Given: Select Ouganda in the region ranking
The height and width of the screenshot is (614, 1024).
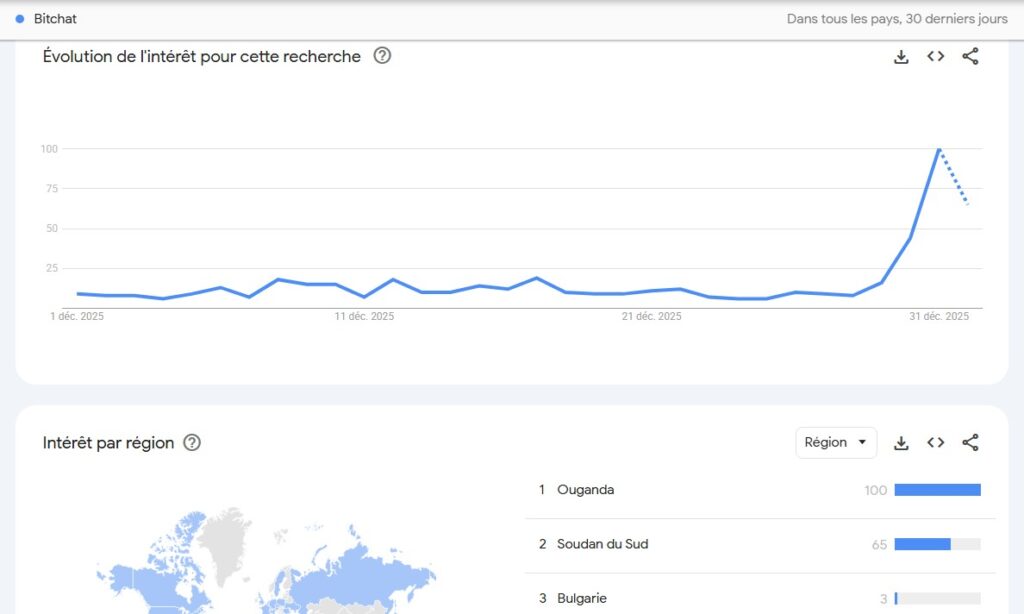Looking at the screenshot, I should pyautogui.click(x=585, y=490).
